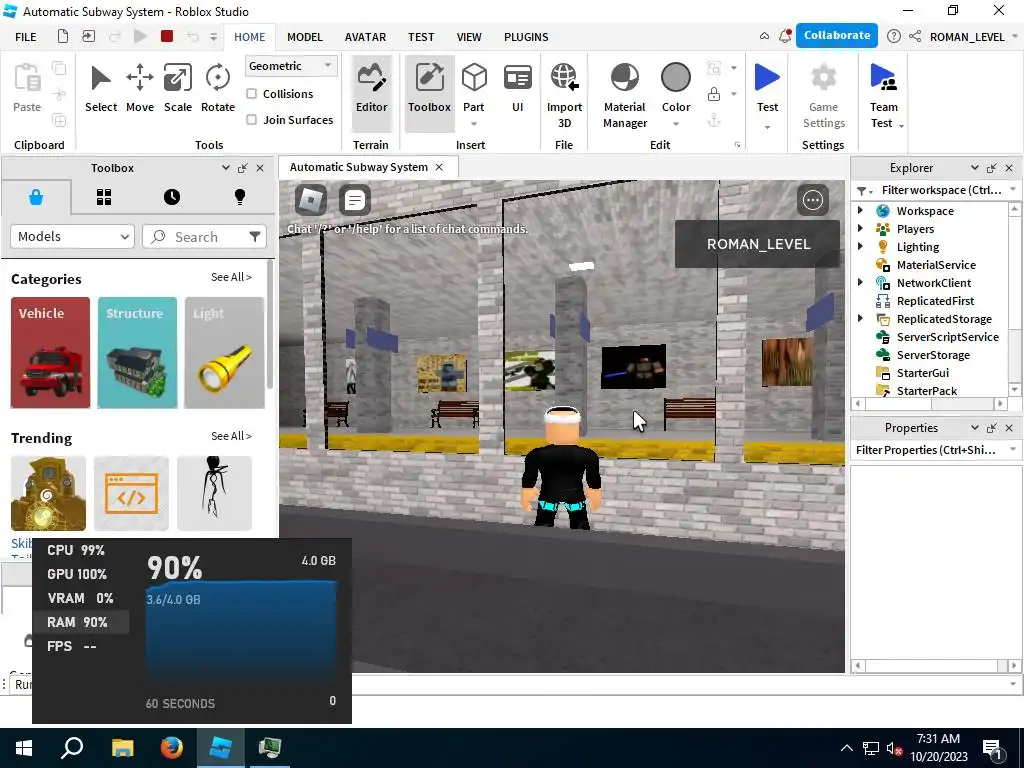Switch to the VIEW ribbon tab
This screenshot has height=768, width=1024.
coord(469,37)
